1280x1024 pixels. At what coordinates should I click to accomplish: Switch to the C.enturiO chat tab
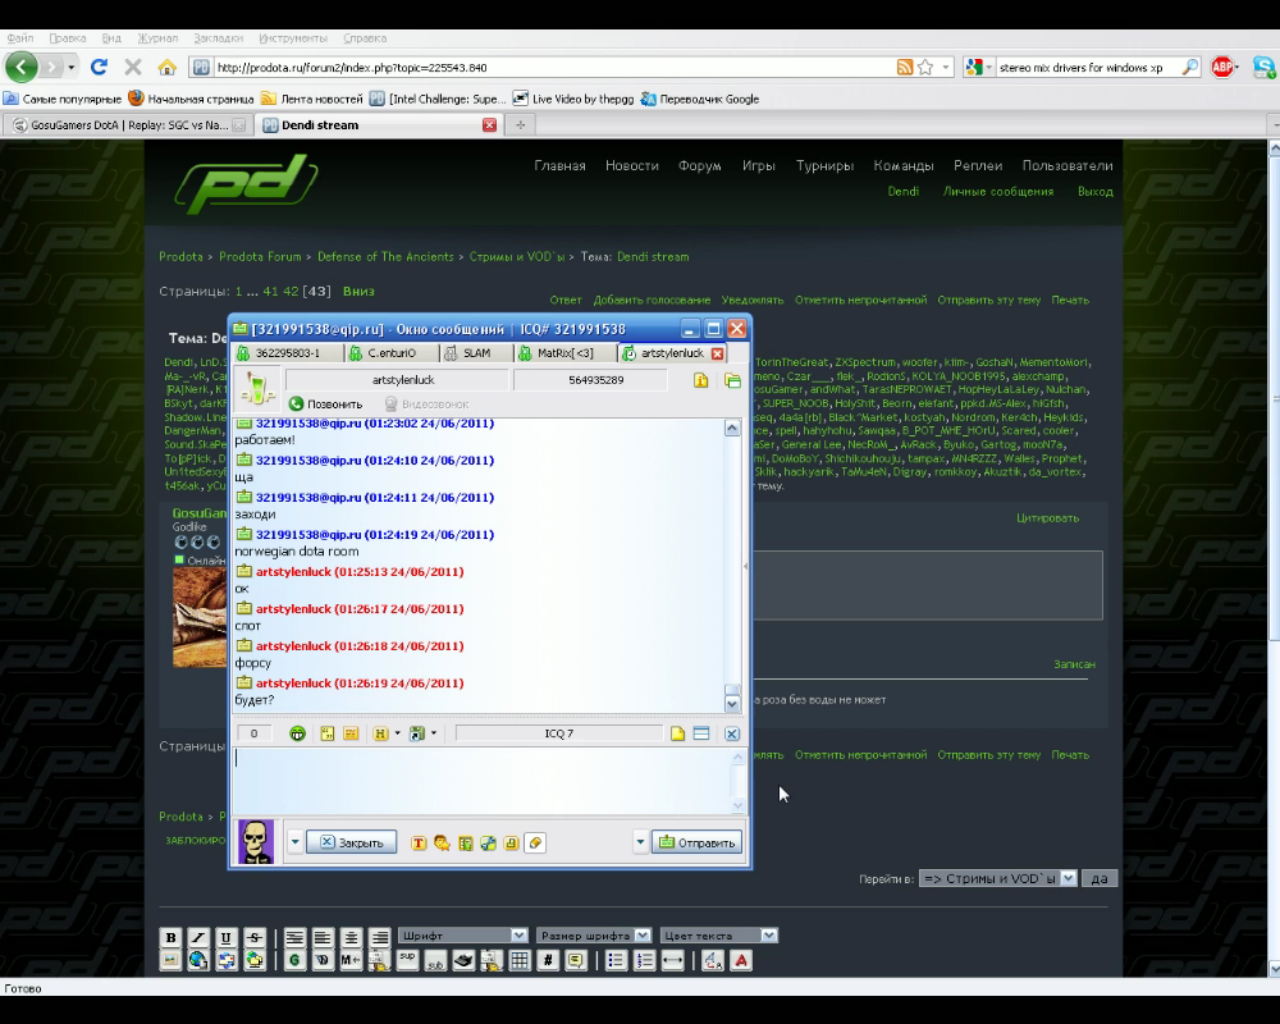tap(391, 353)
